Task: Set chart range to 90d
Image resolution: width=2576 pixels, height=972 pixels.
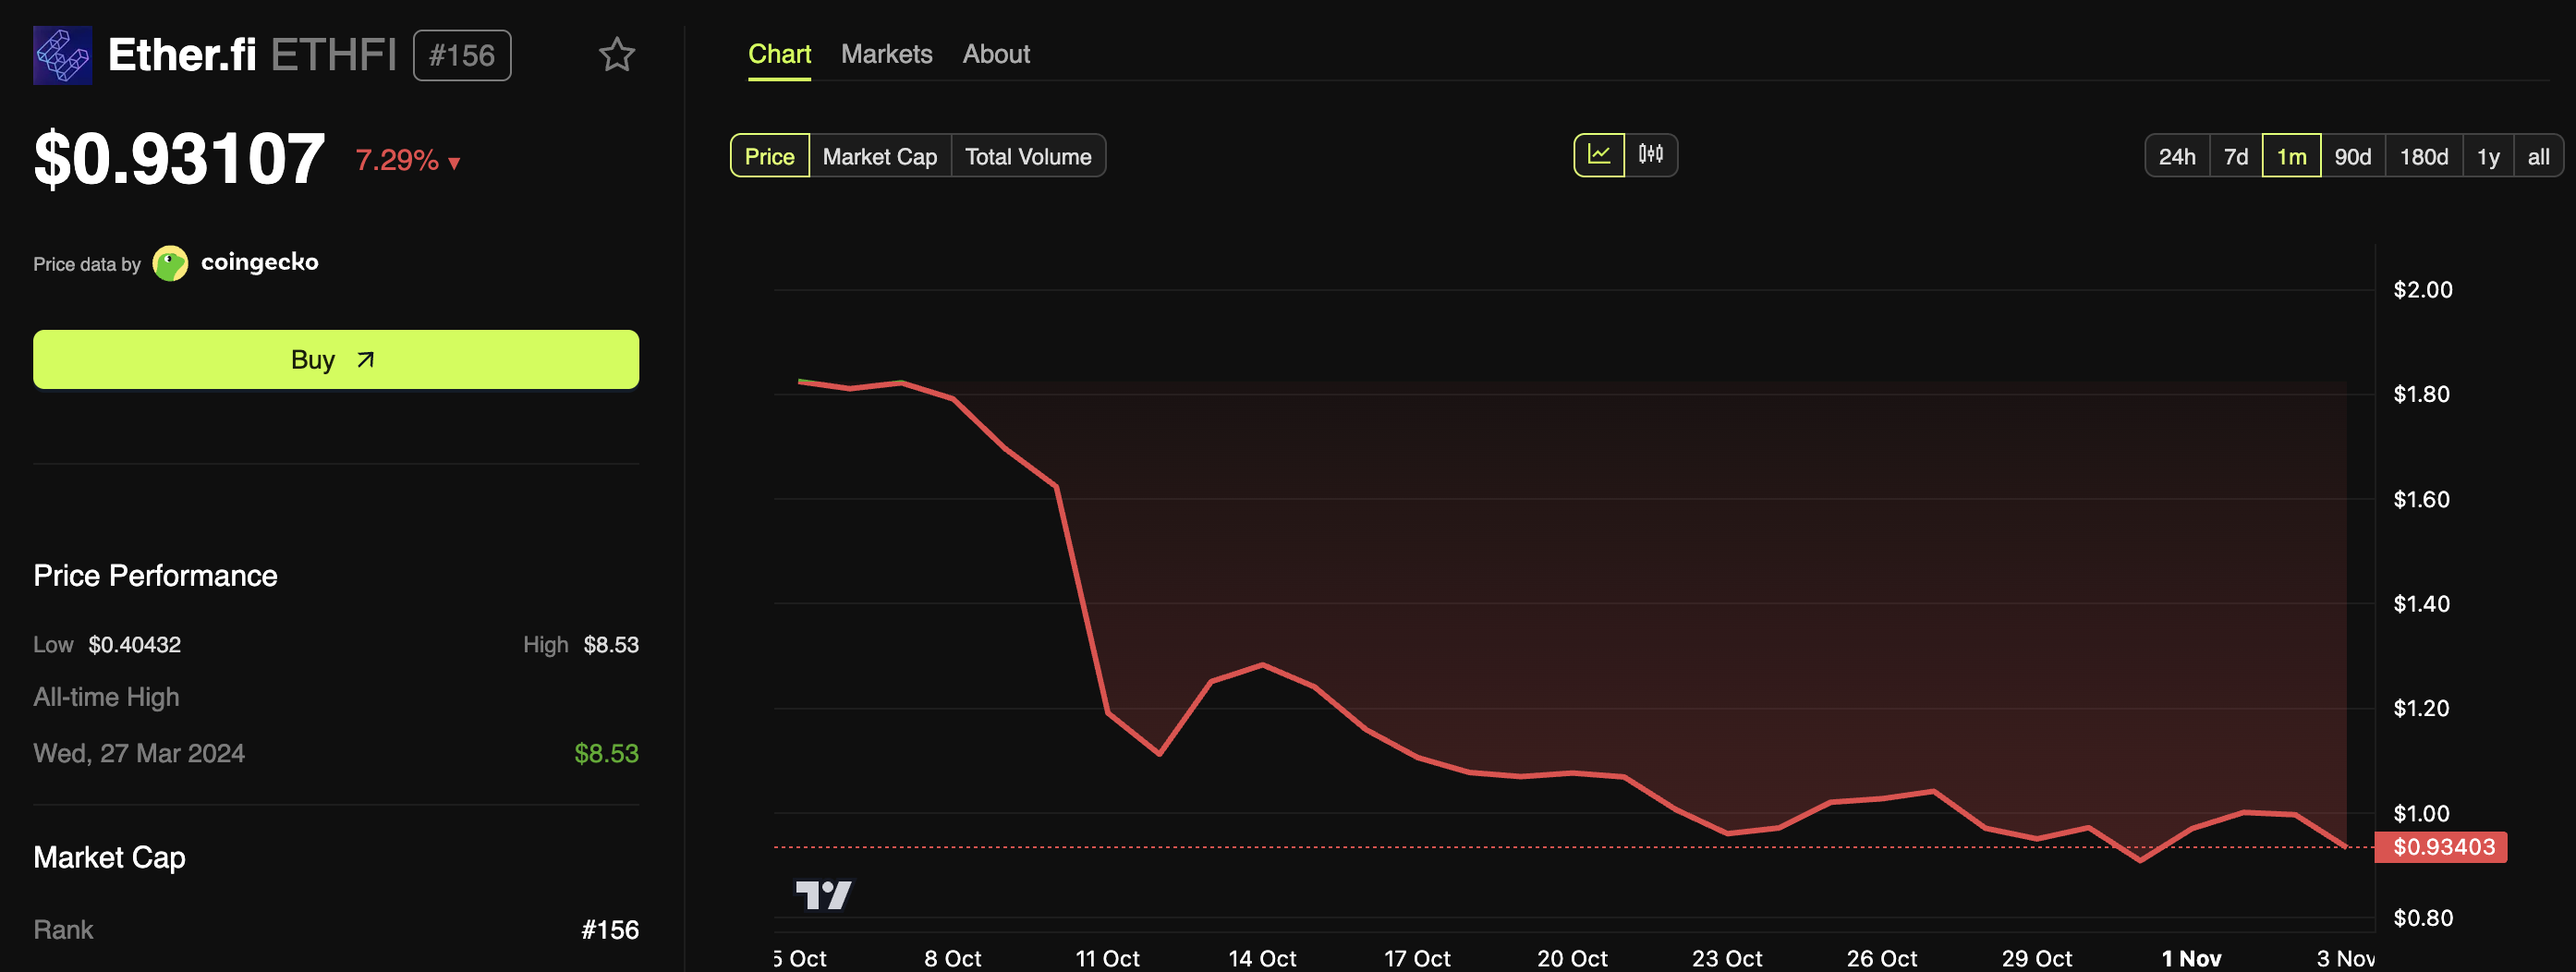Action: click(x=2353, y=156)
